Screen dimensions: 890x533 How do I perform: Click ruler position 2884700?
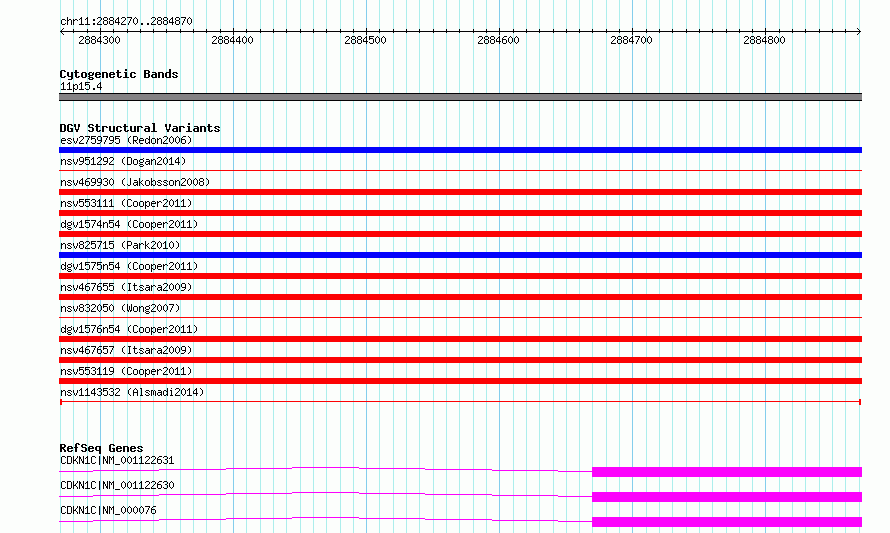631,40
